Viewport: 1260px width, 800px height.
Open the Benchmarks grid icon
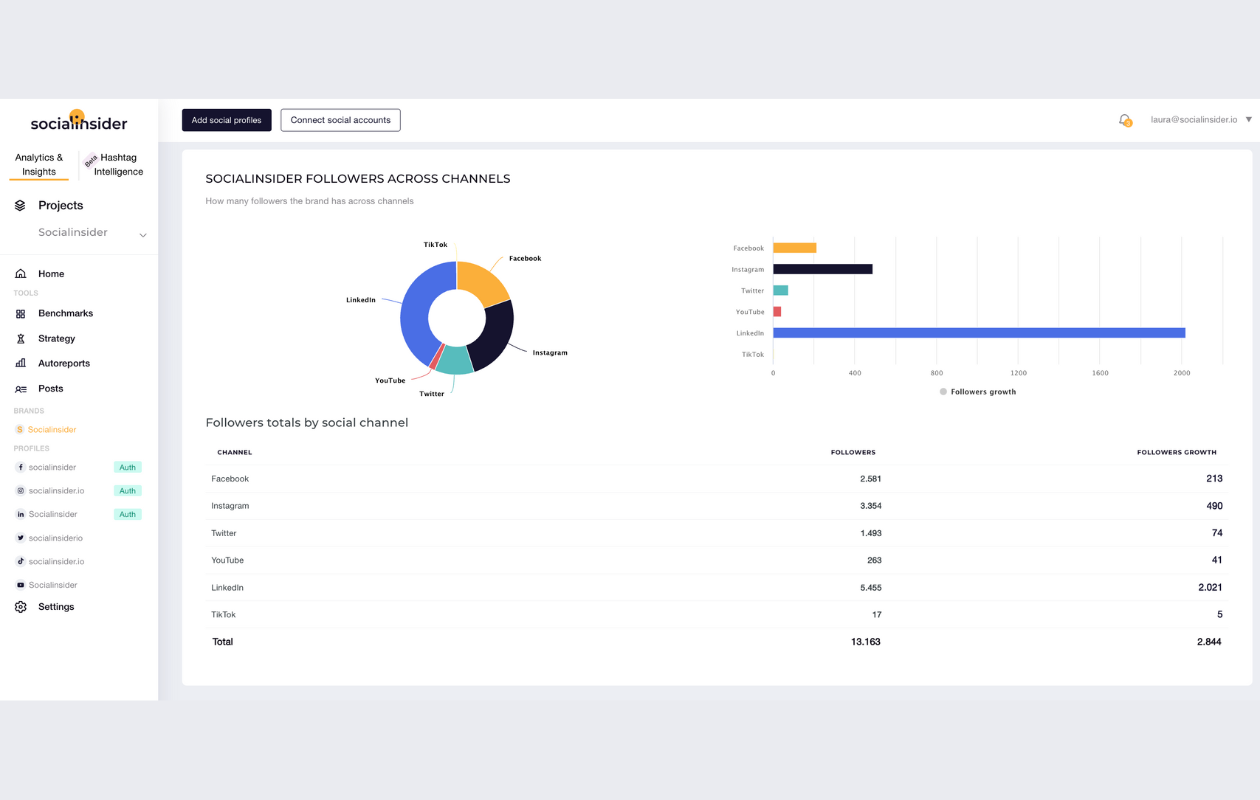coord(20,314)
